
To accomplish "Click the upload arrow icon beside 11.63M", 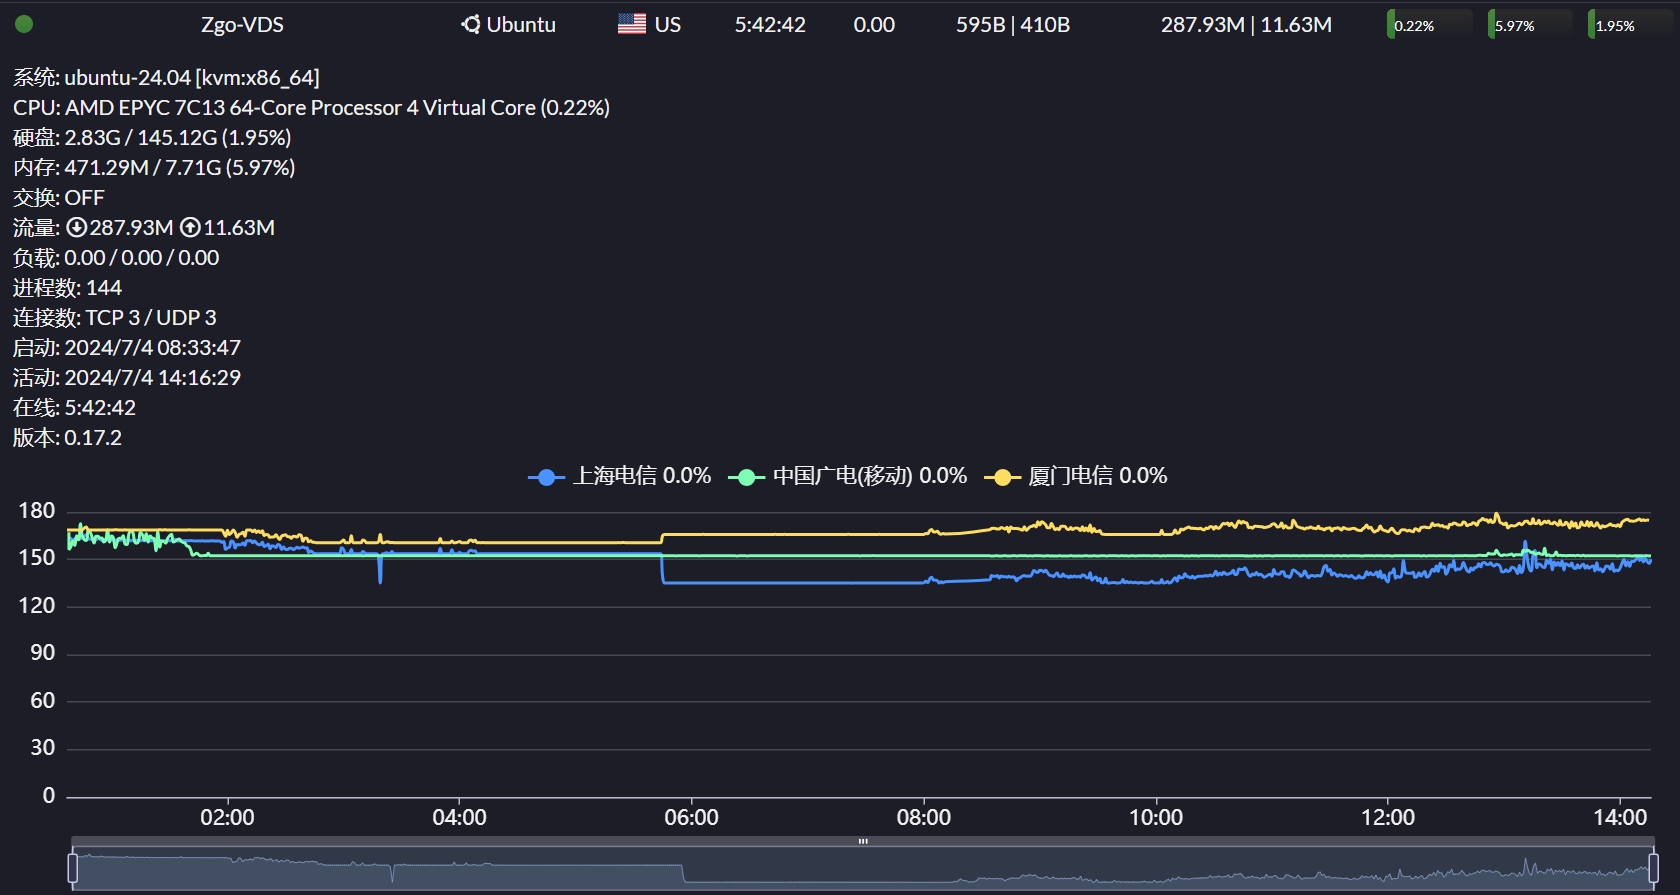I will (x=190, y=228).
